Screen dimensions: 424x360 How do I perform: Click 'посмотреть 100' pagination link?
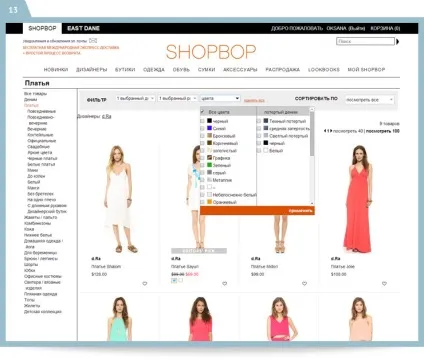(383, 131)
